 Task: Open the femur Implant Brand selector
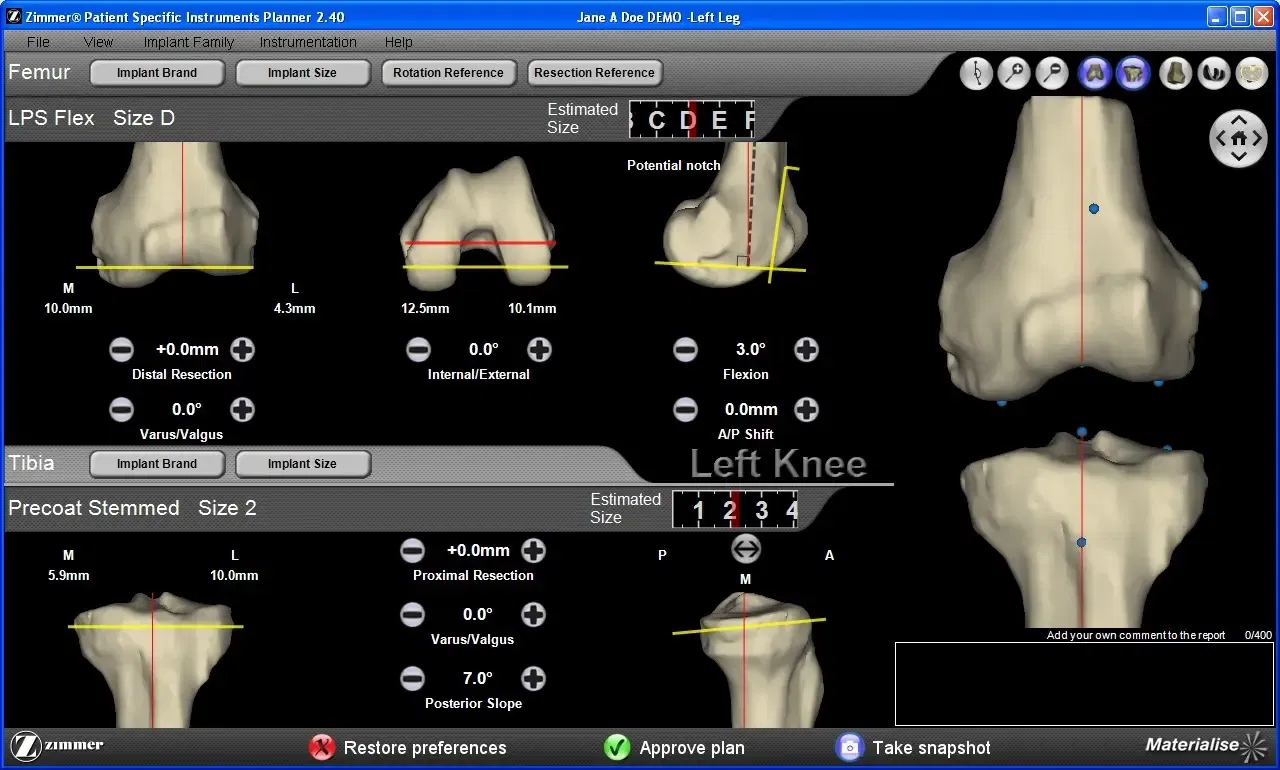(x=156, y=72)
